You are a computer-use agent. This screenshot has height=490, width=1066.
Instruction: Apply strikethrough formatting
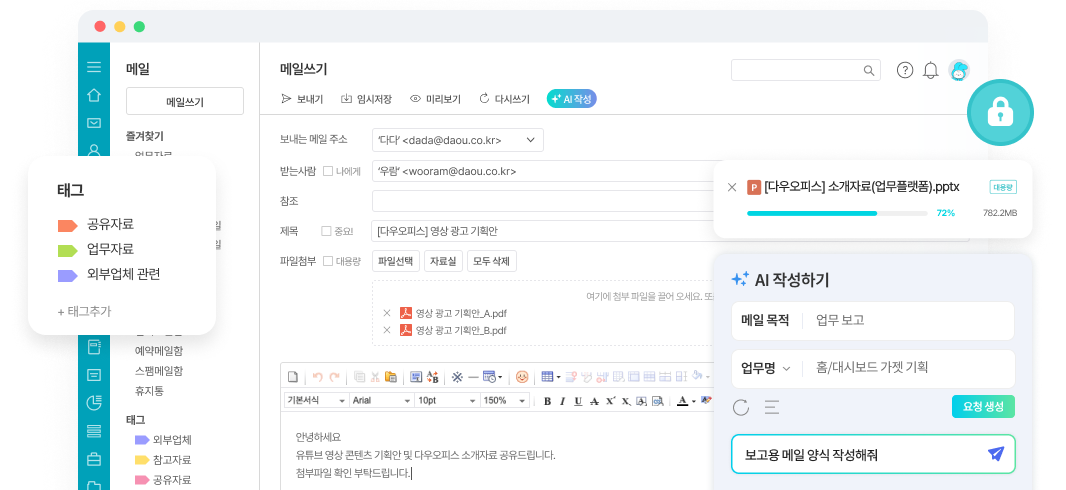pyautogui.click(x=594, y=401)
